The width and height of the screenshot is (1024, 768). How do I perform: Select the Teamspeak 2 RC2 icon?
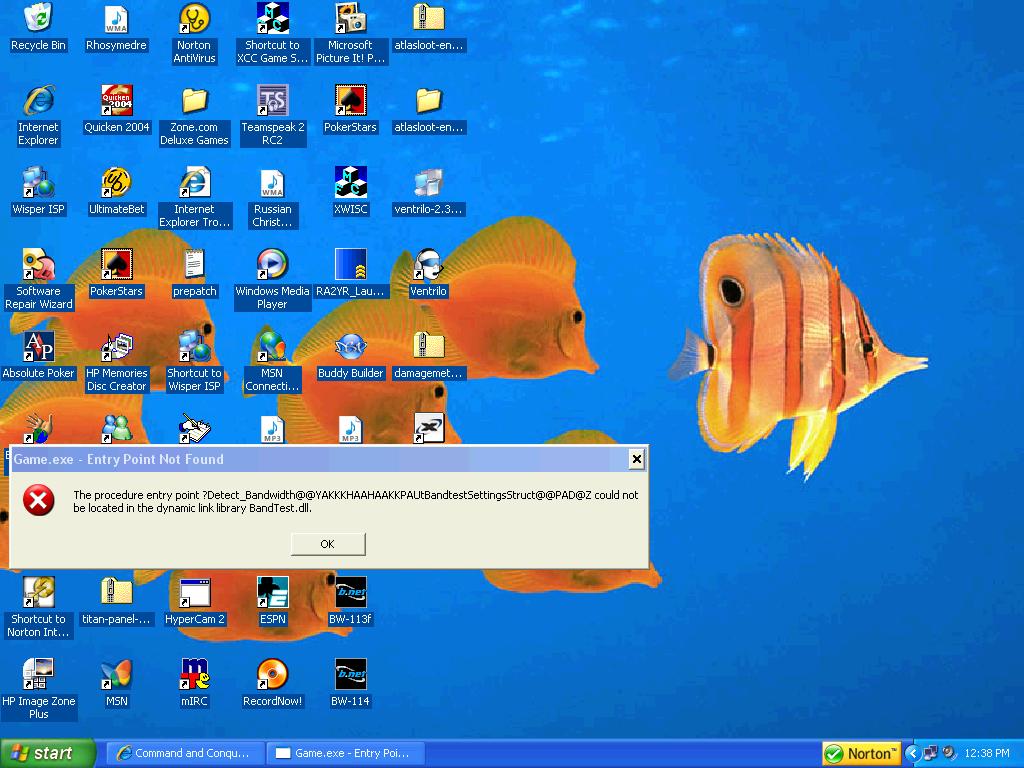coord(272,101)
